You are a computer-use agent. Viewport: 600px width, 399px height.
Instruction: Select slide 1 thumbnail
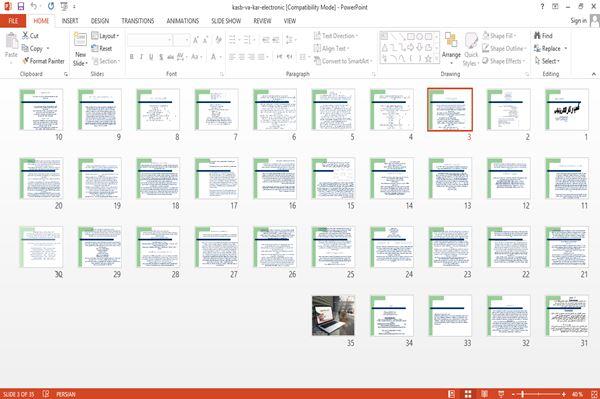(x=567, y=109)
